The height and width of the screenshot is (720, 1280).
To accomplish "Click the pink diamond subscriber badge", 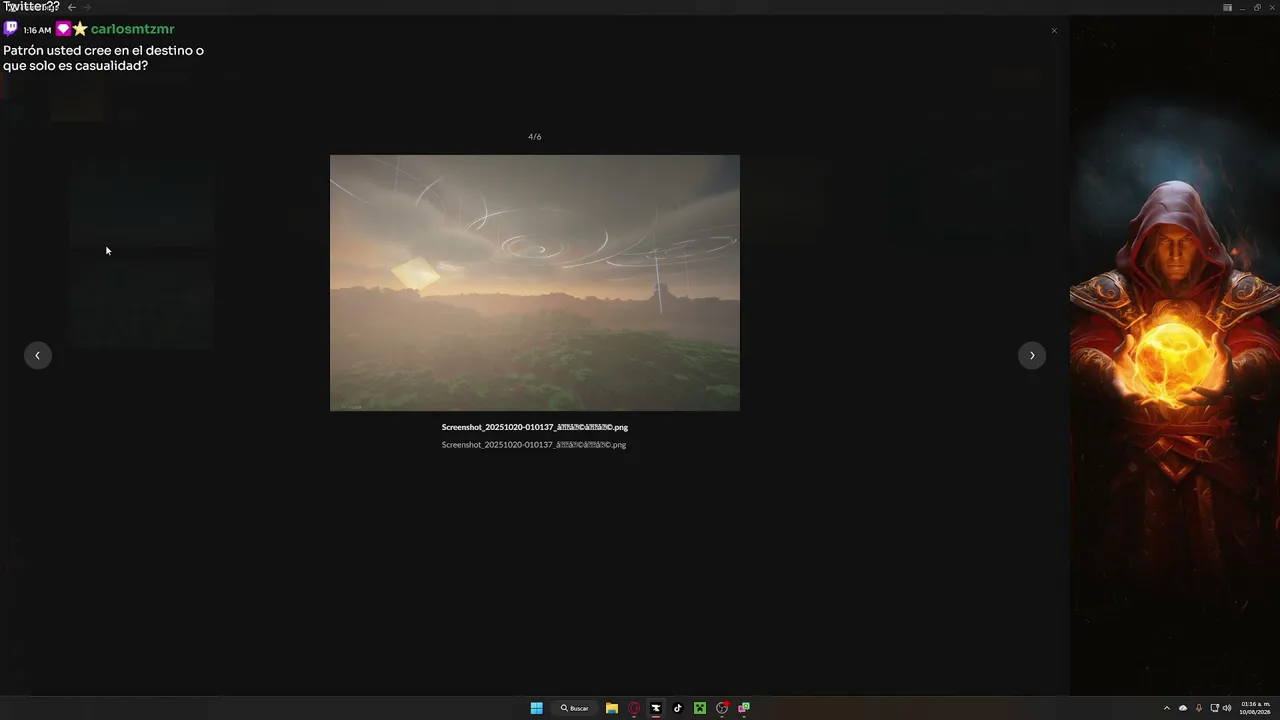I will pyautogui.click(x=63, y=29).
